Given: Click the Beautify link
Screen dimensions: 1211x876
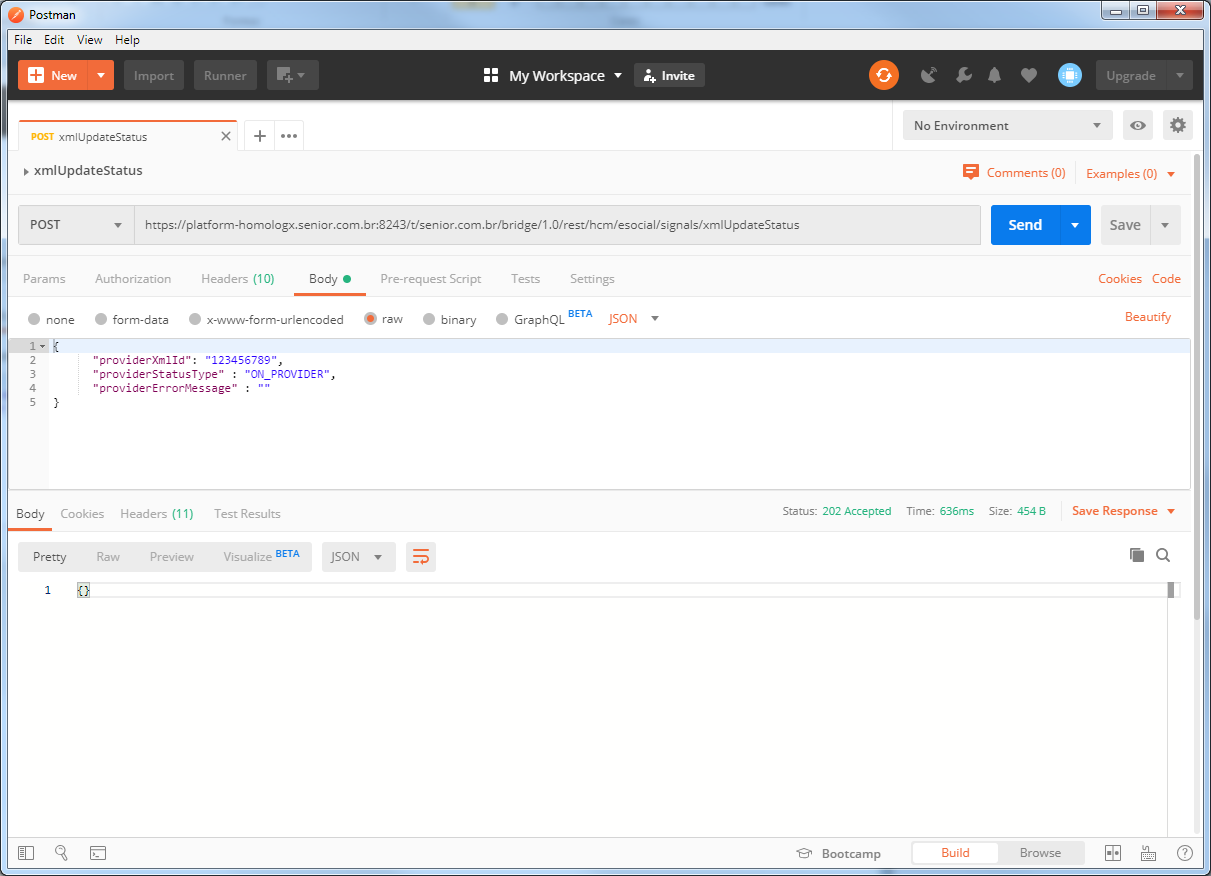Looking at the screenshot, I should (x=1148, y=317).
